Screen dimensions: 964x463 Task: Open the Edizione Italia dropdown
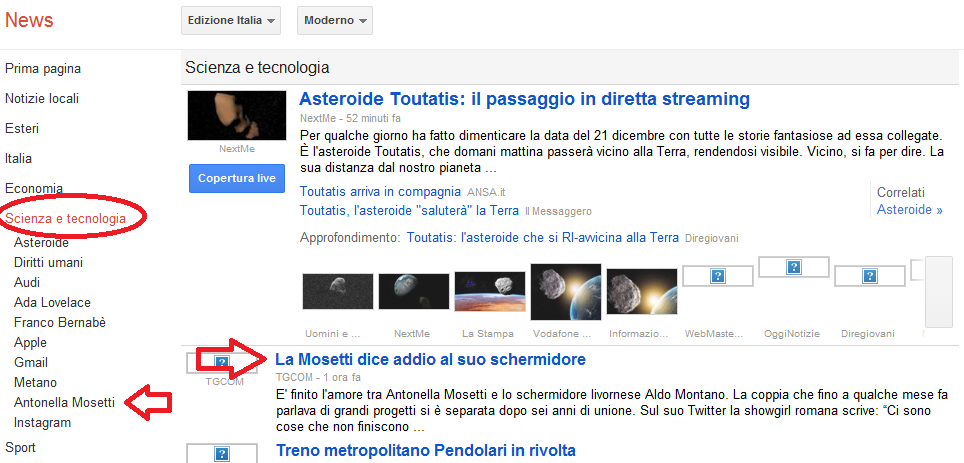[230, 20]
